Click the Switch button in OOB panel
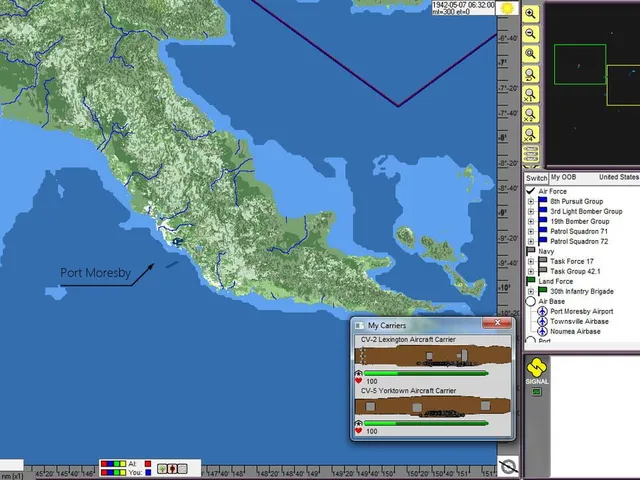The image size is (640, 480). point(536,178)
